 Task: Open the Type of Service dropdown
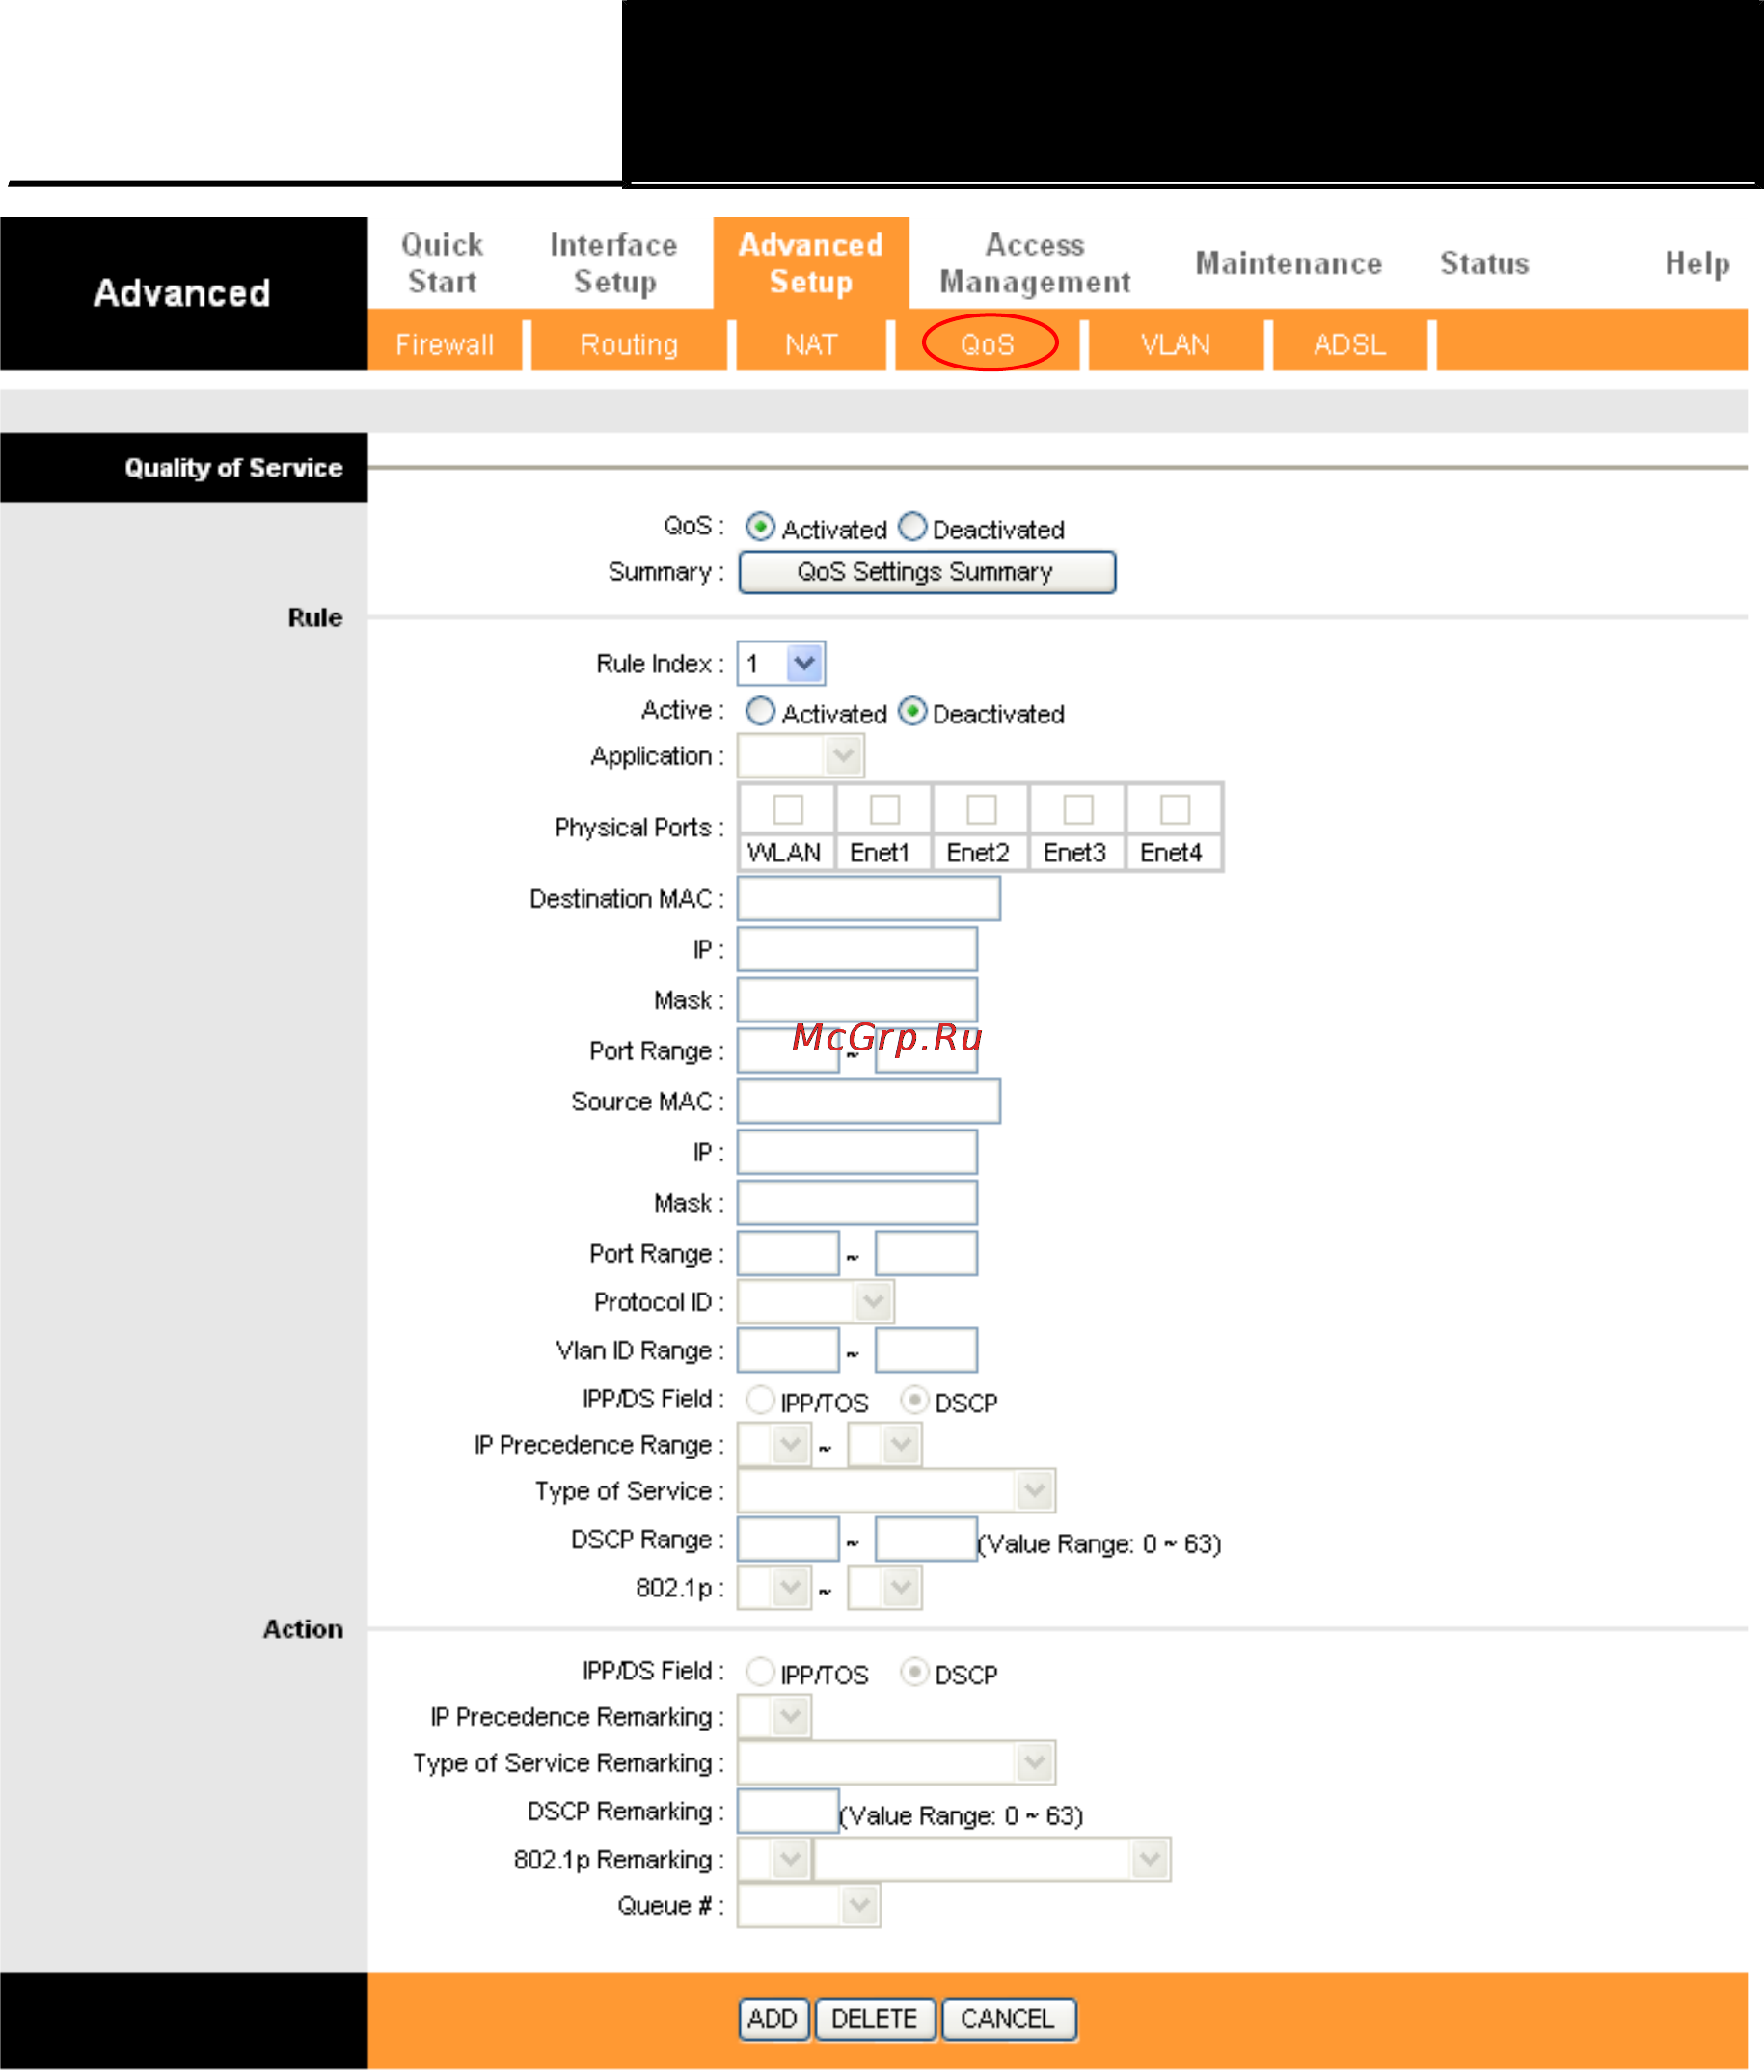pos(896,1491)
